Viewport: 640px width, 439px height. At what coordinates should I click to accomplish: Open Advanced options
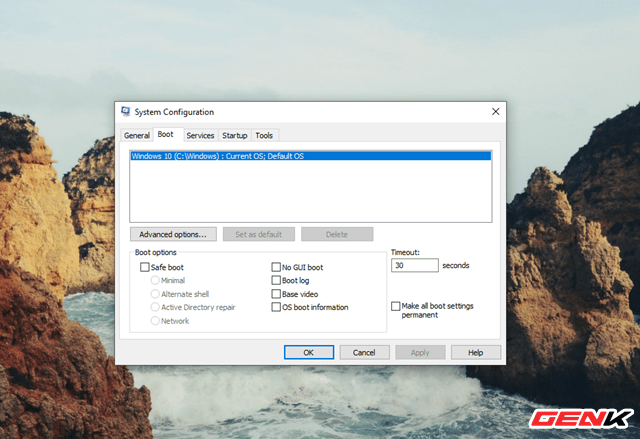[173, 234]
